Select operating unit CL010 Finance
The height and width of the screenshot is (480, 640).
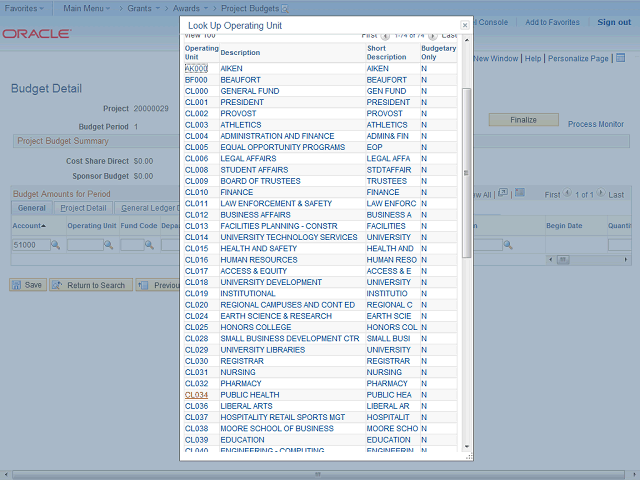point(196,192)
